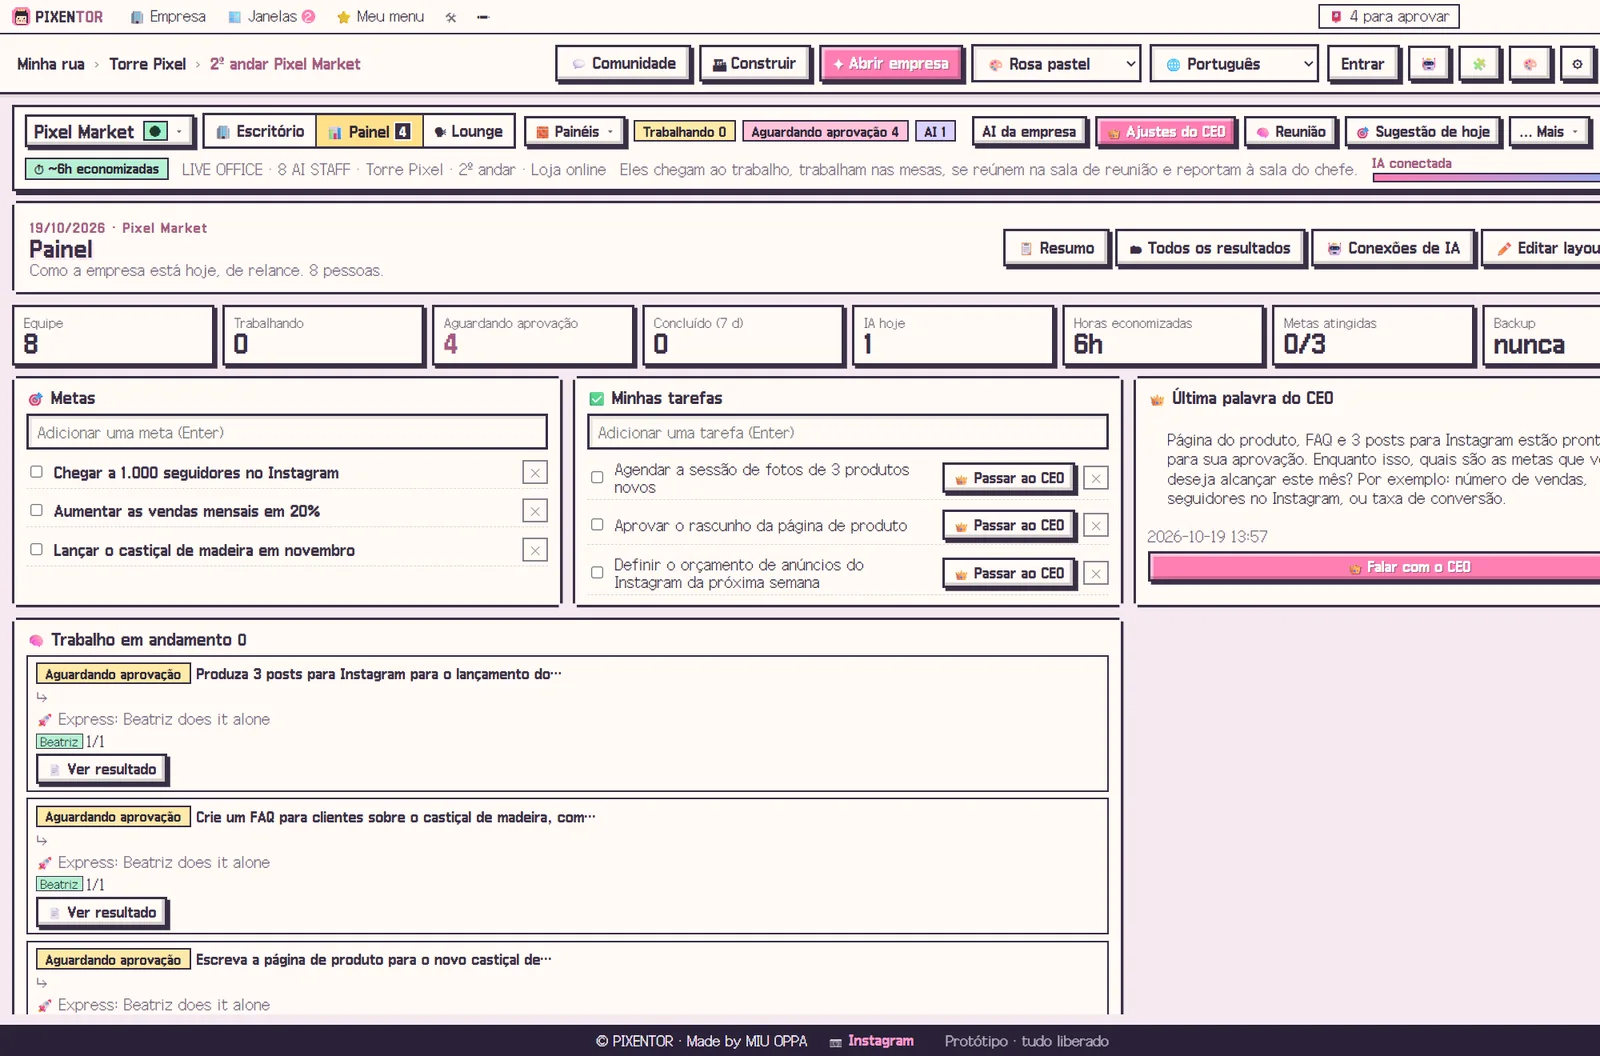
Task: Remove goal 'Lançar o castiçal de madeira em novembro'
Action: (535, 550)
